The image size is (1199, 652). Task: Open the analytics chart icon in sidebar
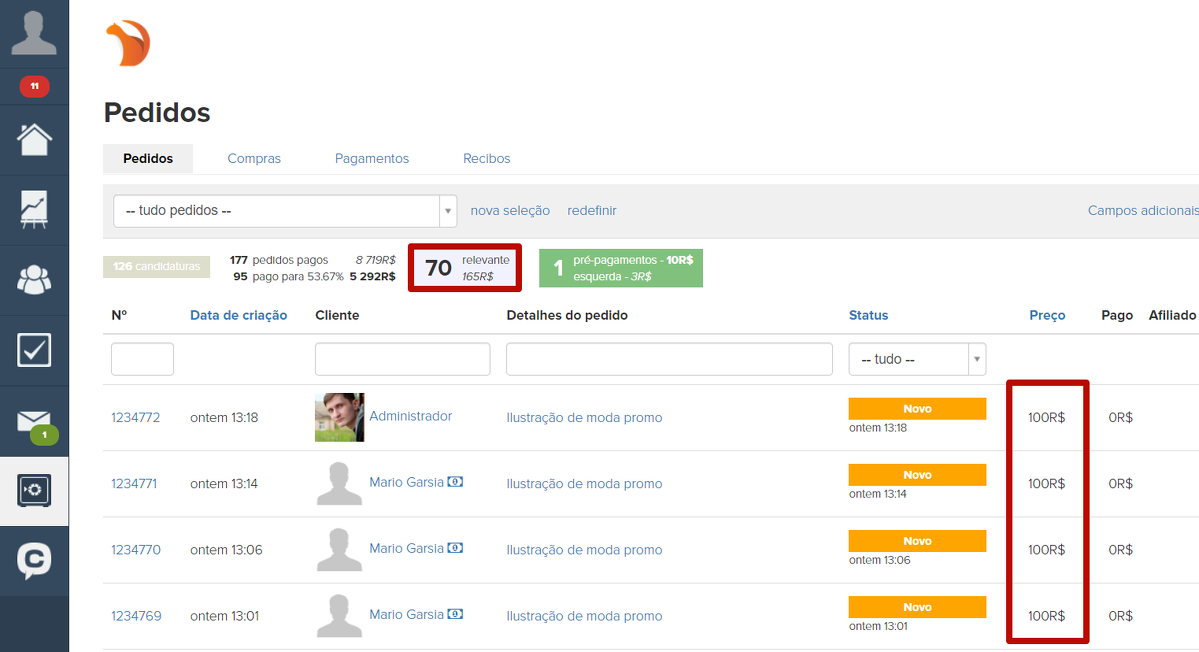(34, 210)
